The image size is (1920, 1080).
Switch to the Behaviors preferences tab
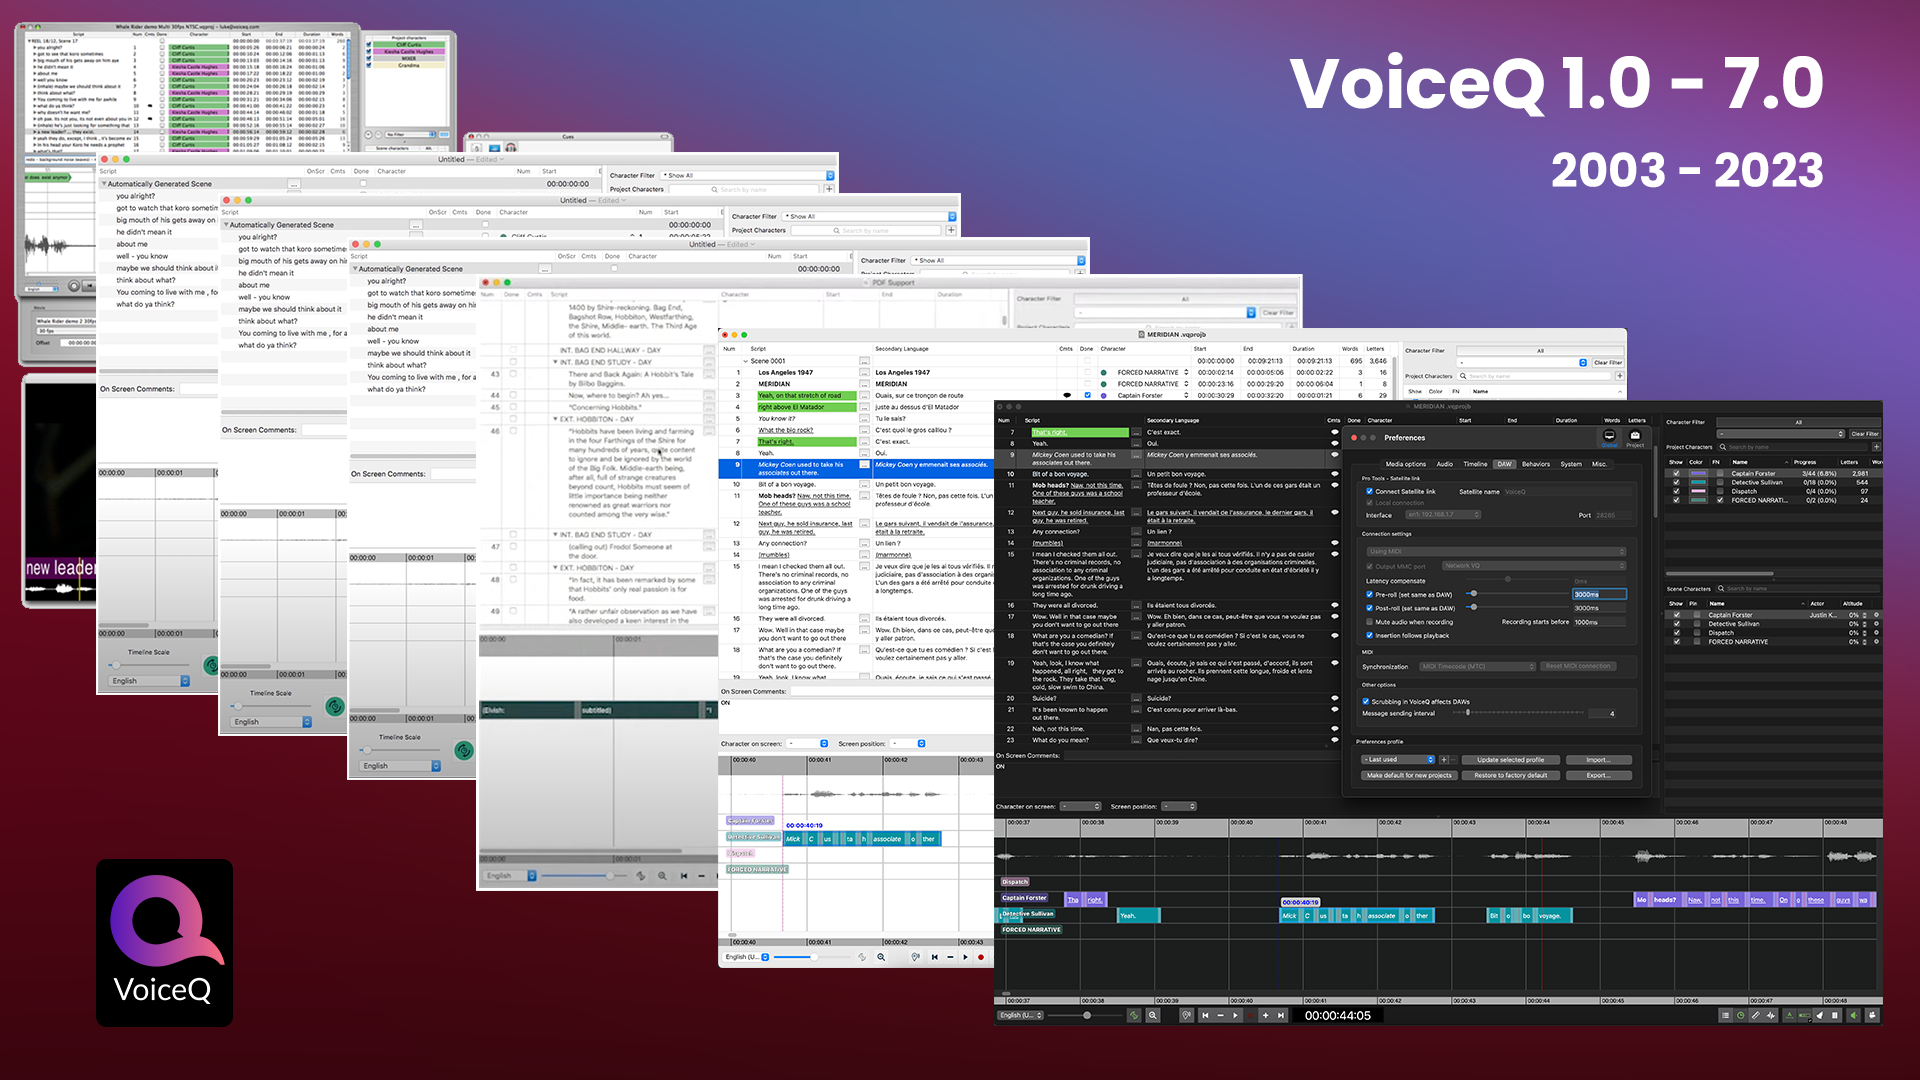(x=1536, y=464)
